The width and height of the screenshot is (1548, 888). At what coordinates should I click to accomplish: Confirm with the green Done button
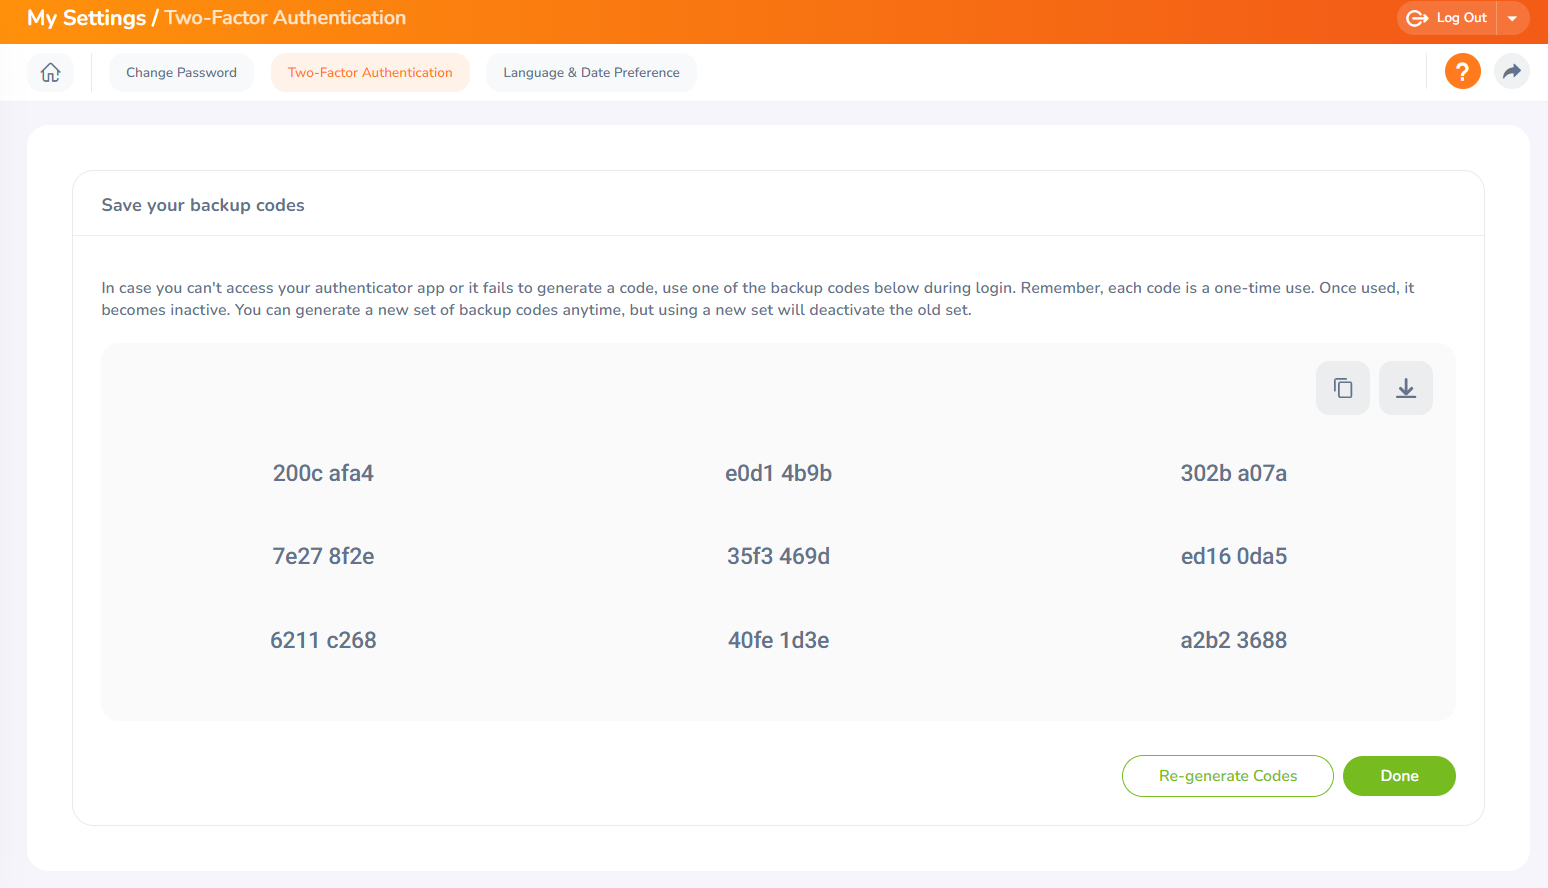(x=1398, y=776)
